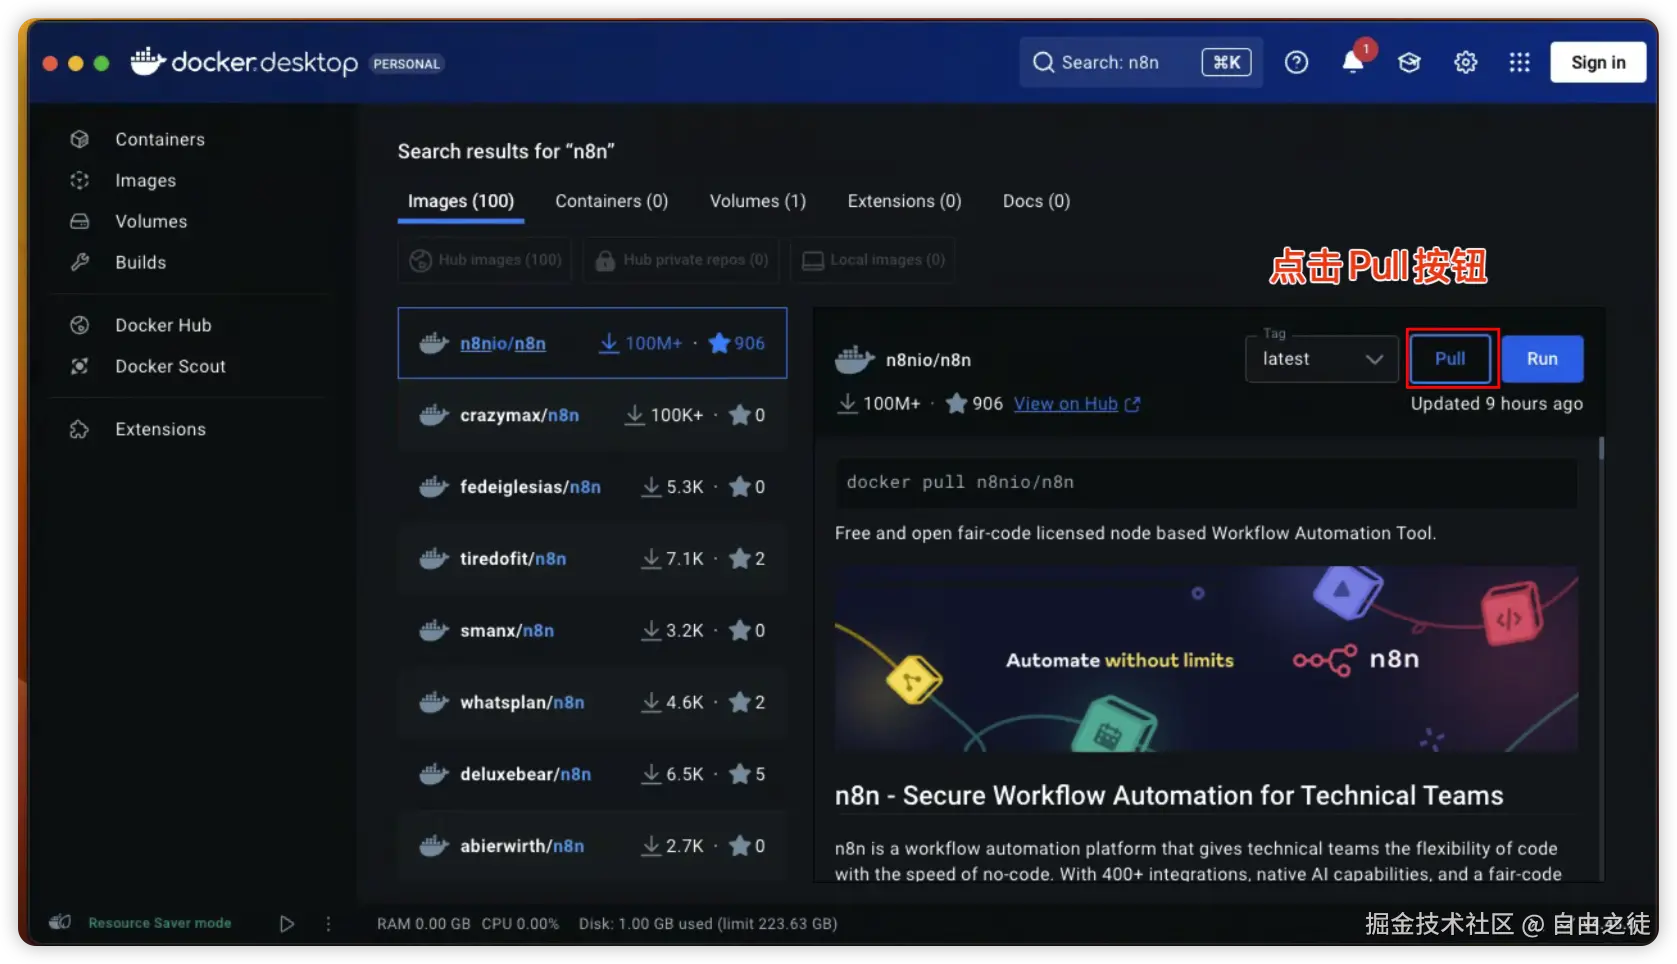
Task: Toggle the Hub private repos (0) filter
Action: coord(682,260)
